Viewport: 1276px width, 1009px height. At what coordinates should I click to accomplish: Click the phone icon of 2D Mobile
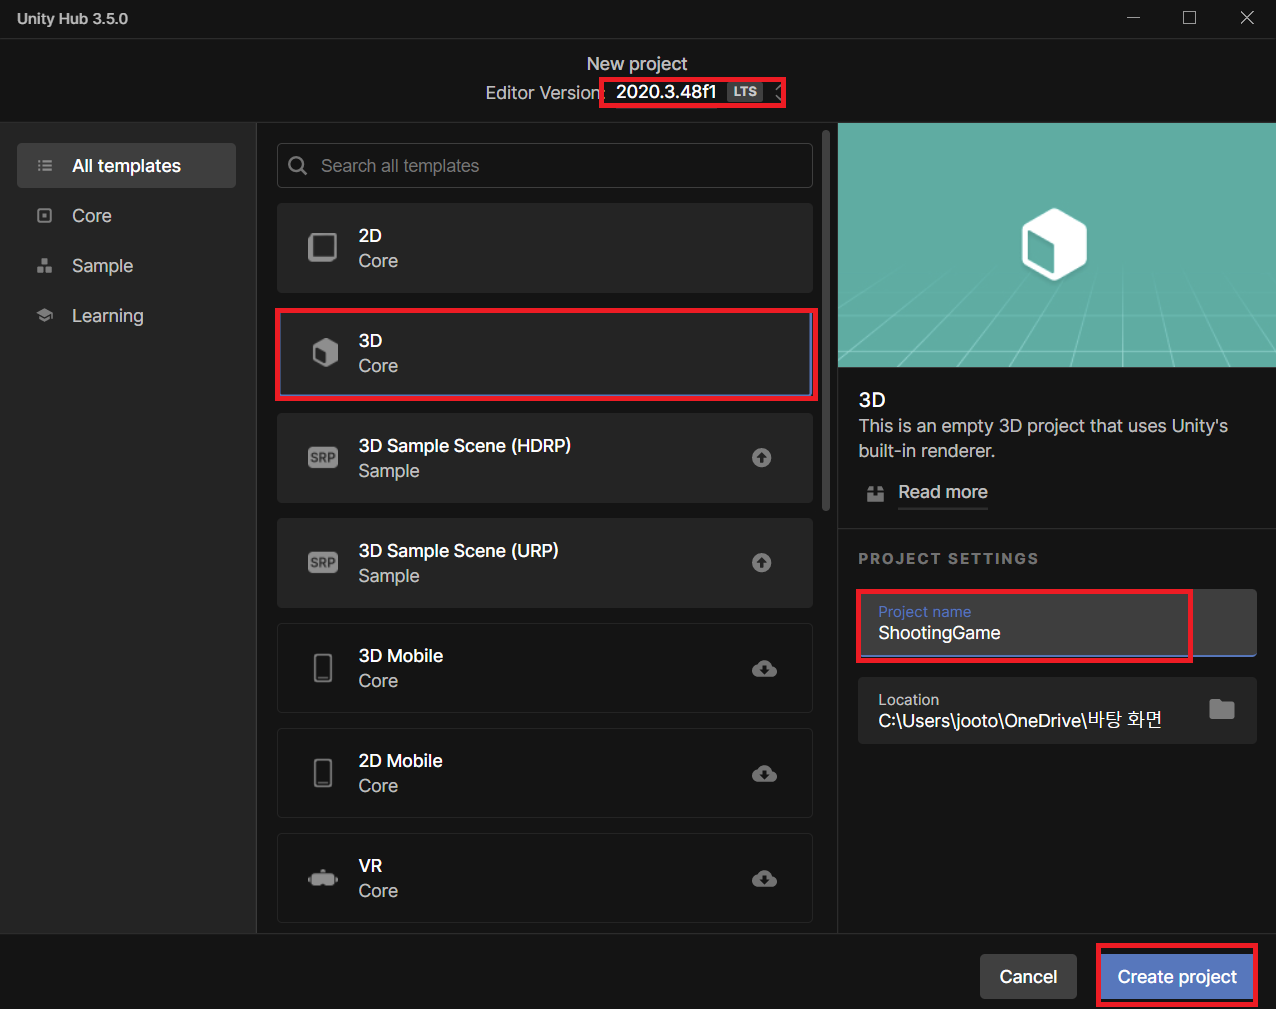323,773
